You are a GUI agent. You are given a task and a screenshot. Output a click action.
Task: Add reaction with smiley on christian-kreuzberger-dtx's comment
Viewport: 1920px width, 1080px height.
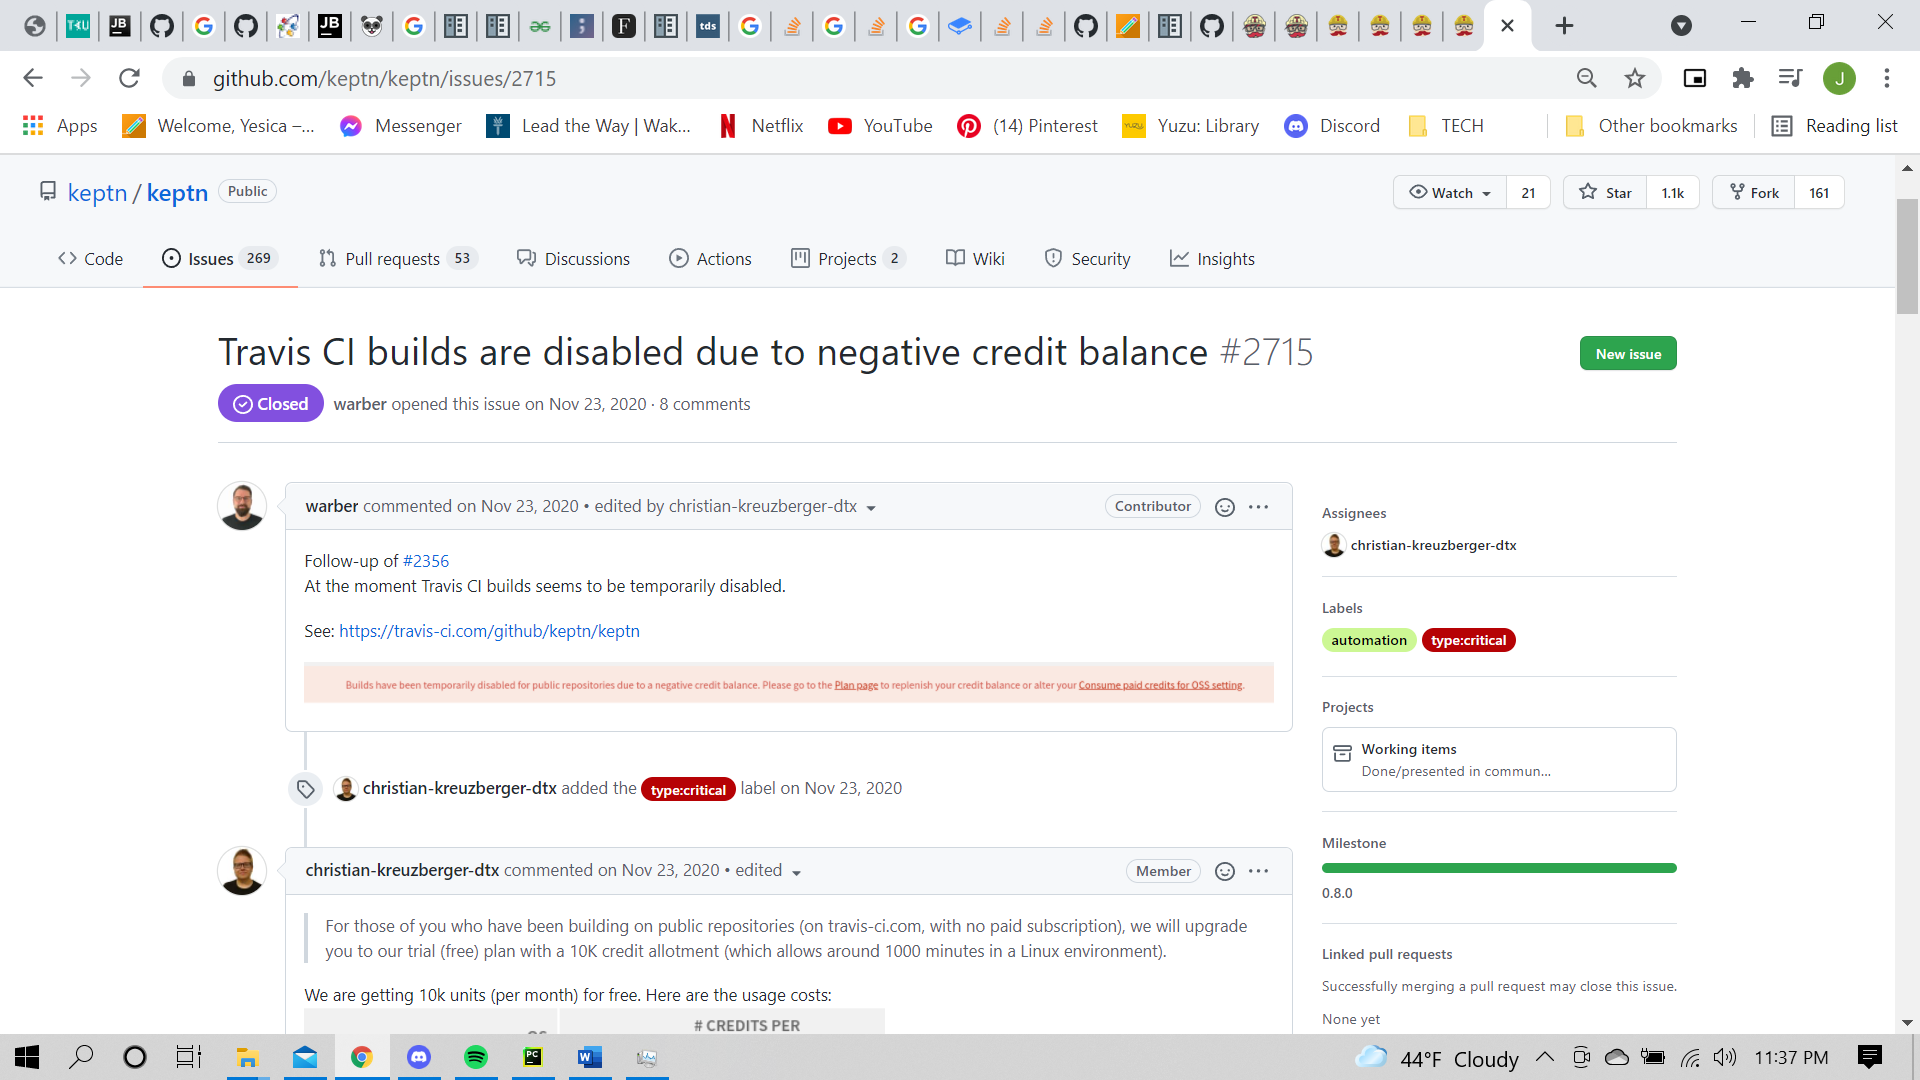tap(1224, 871)
